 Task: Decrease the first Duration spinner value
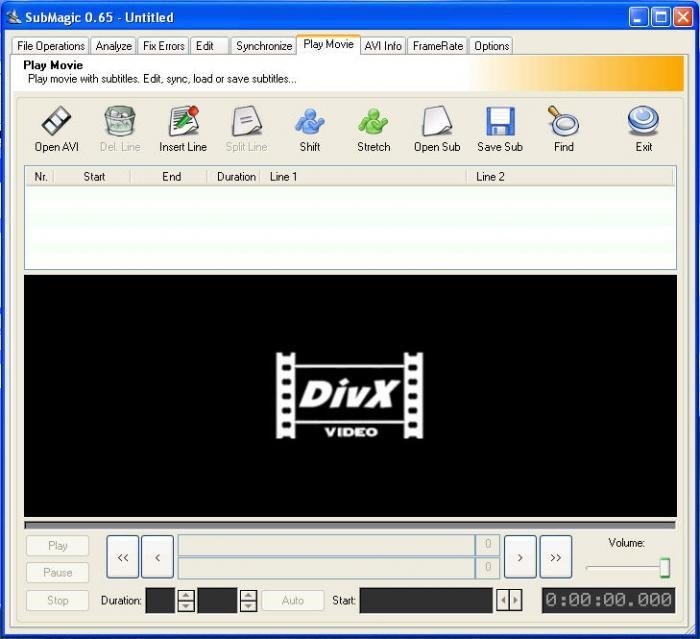186,606
